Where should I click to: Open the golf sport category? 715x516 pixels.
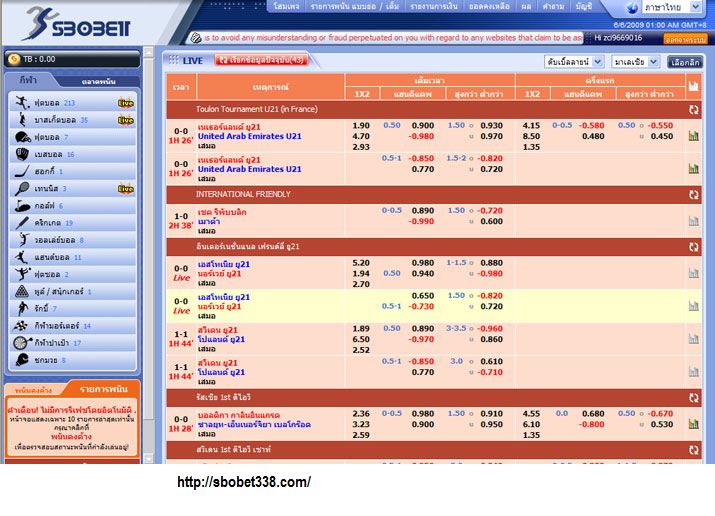pos(22,205)
